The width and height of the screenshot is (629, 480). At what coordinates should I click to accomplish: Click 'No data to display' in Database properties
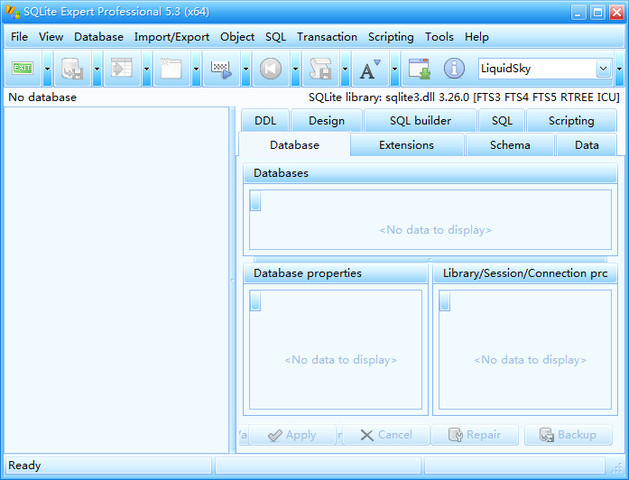pos(341,360)
